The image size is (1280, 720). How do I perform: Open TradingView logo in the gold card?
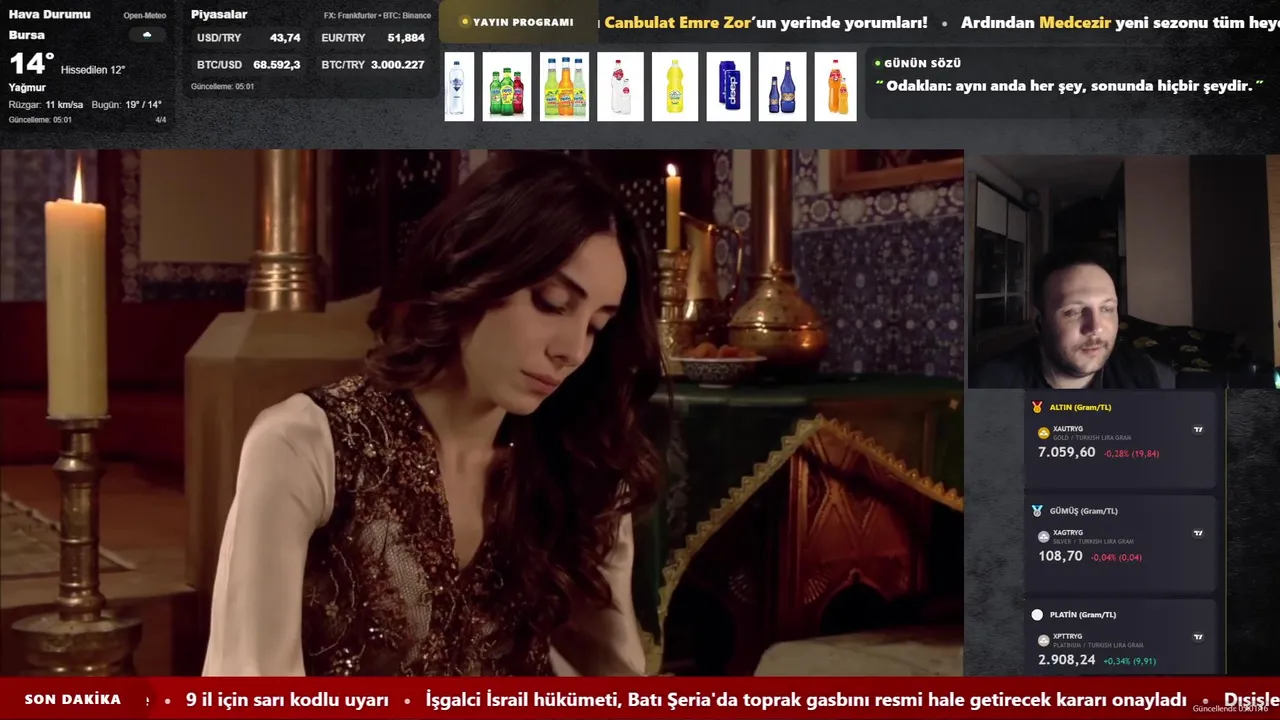click(x=1198, y=429)
